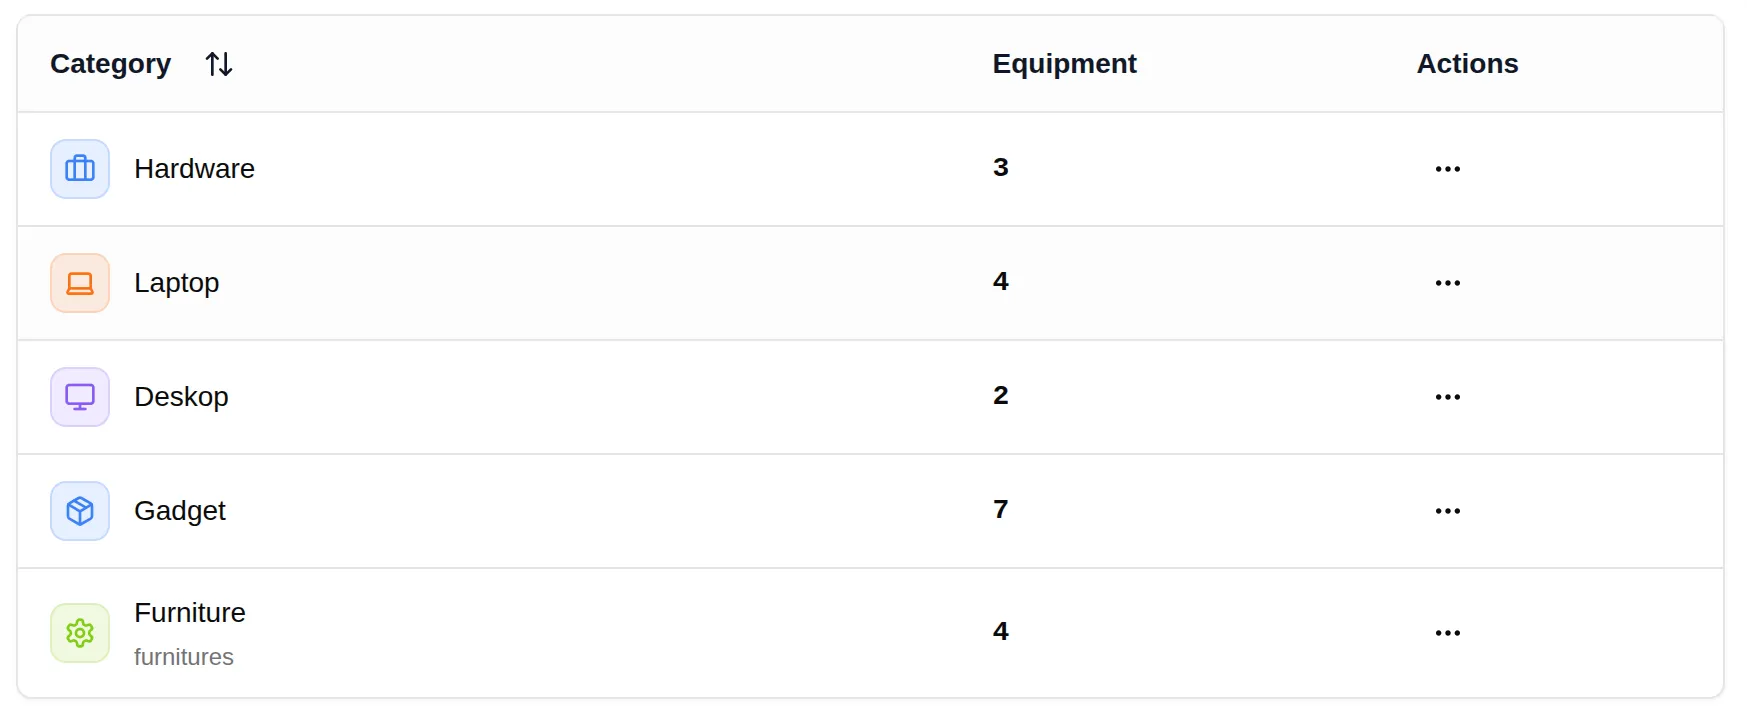
Task: Show more actions for Gadget
Action: 1447,511
